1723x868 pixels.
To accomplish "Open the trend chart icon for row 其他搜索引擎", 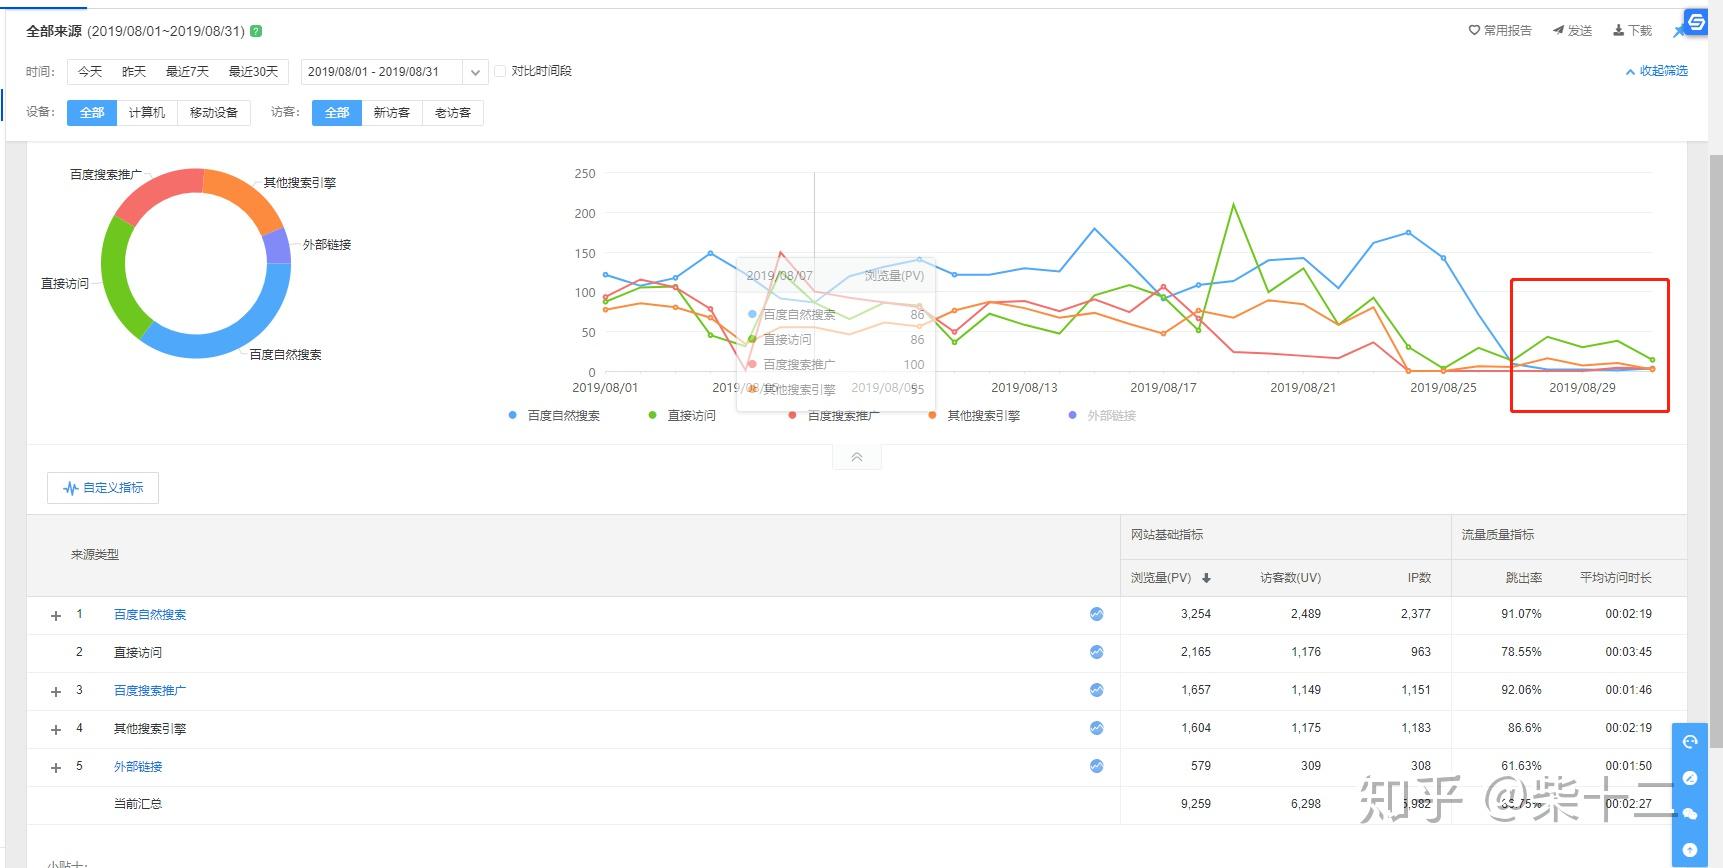I will pyautogui.click(x=1097, y=728).
